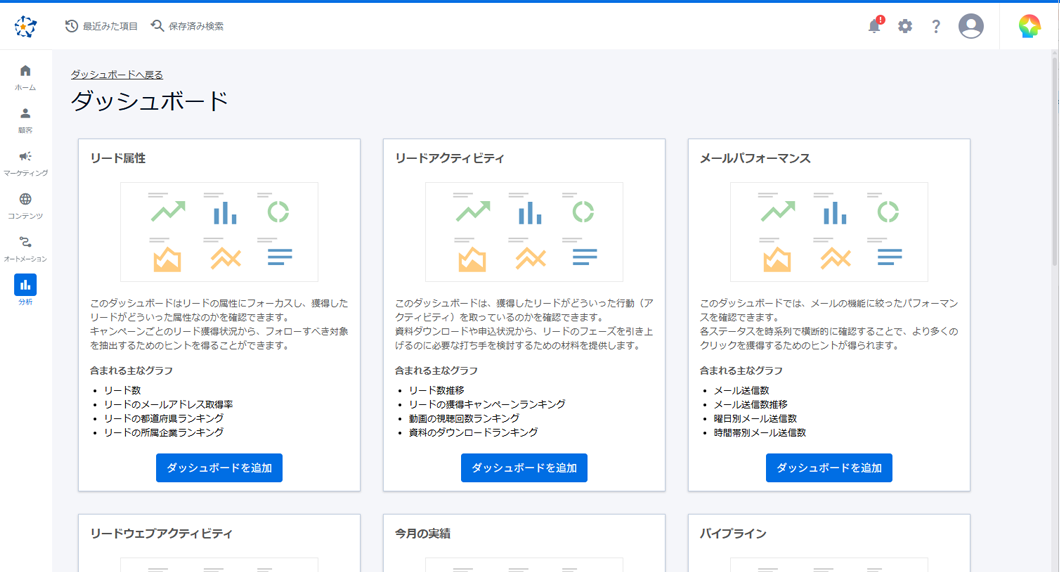The image size is (1060, 572).
Task: Click the colorful assistant icon at top right
Action: click(x=1029, y=26)
